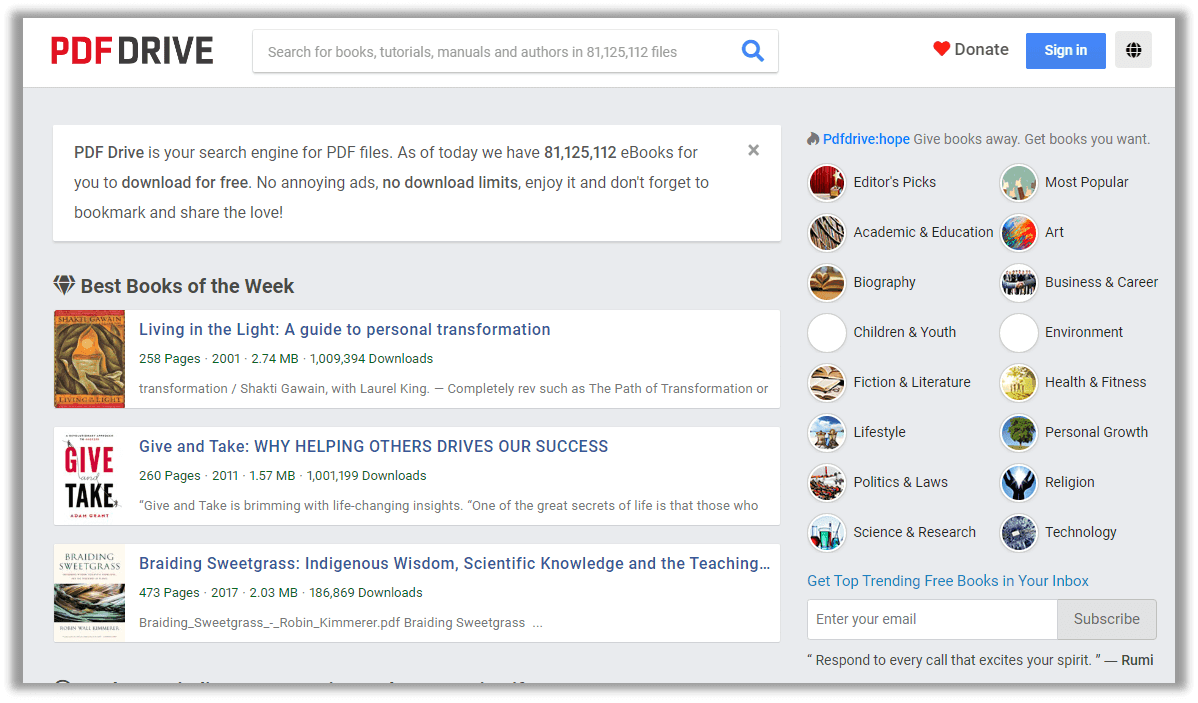Click the Business & Career category icon
Image resolution: width=1198 pixels, height=703 pixels.
[1018, 283]
